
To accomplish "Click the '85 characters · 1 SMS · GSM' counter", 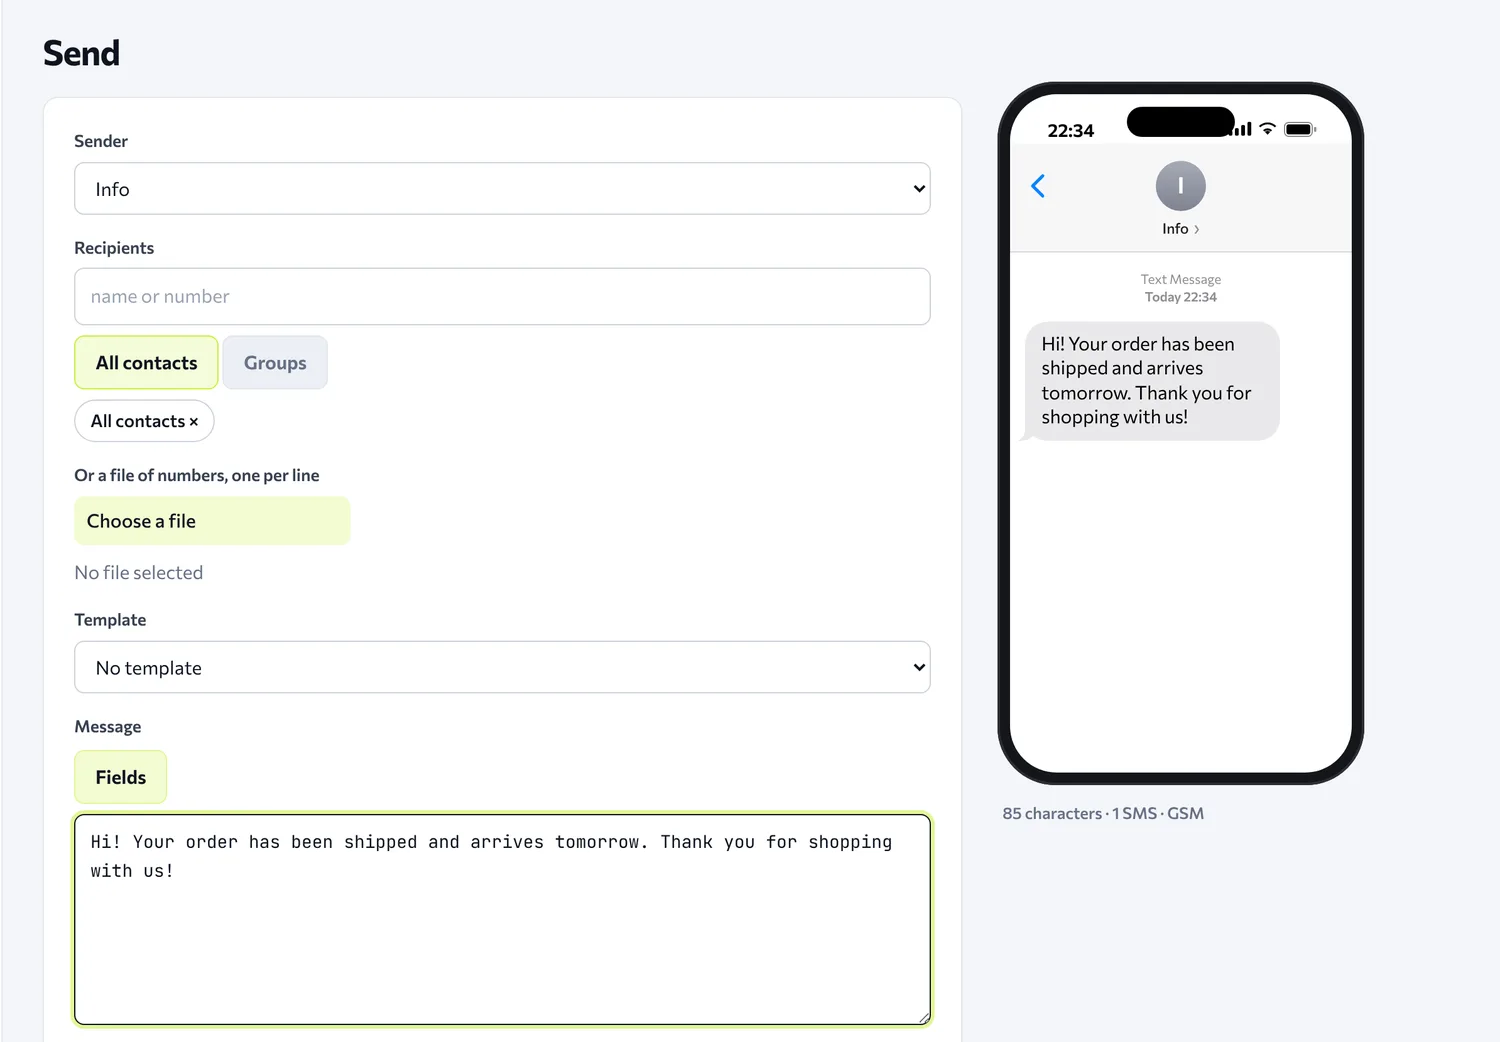I will coord(1103,814).
